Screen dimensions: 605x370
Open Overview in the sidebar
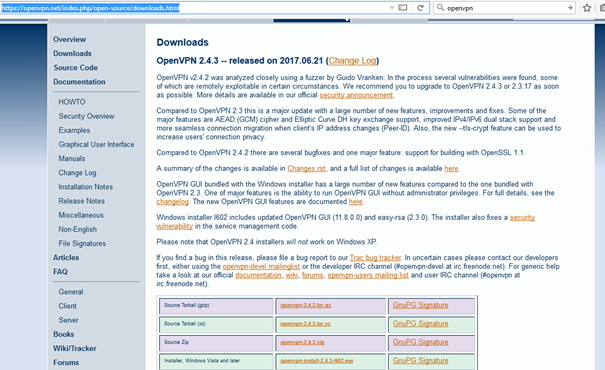click(x=69, y=39)
